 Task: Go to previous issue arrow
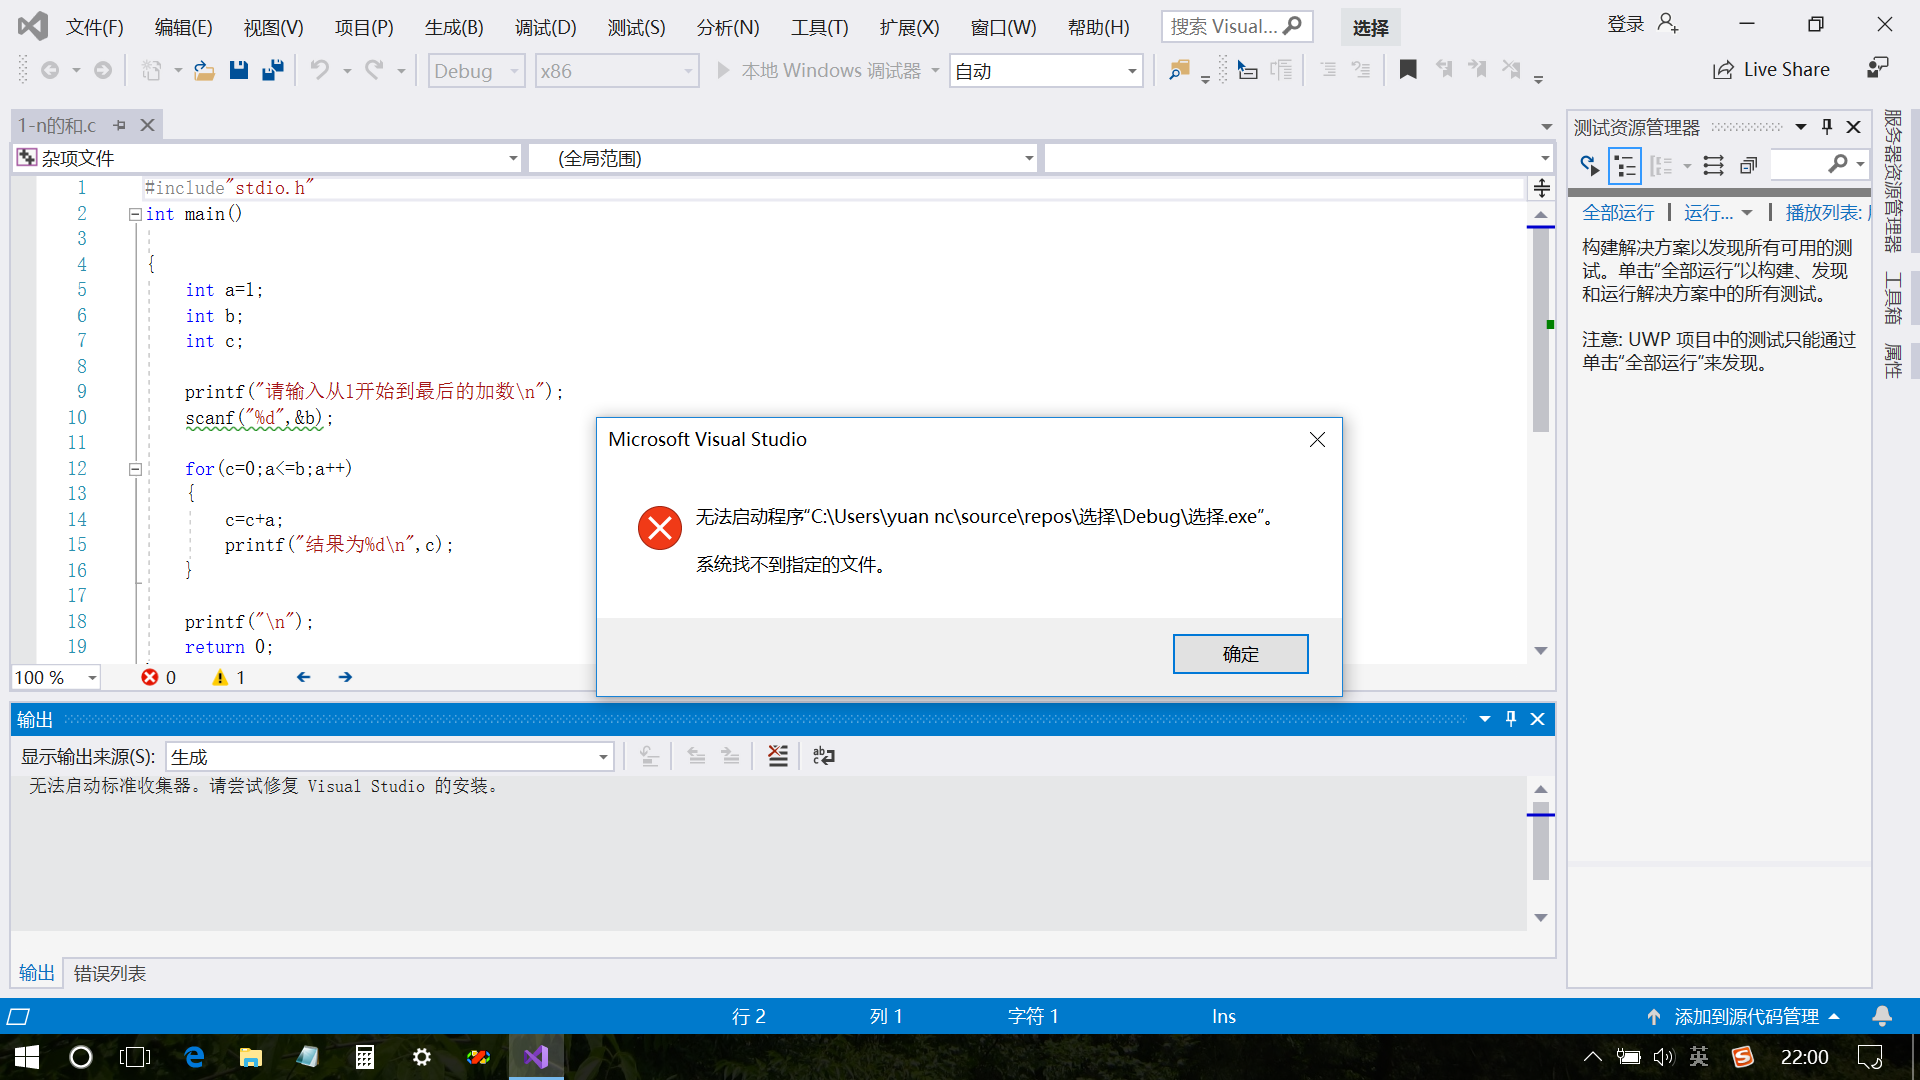303,677
